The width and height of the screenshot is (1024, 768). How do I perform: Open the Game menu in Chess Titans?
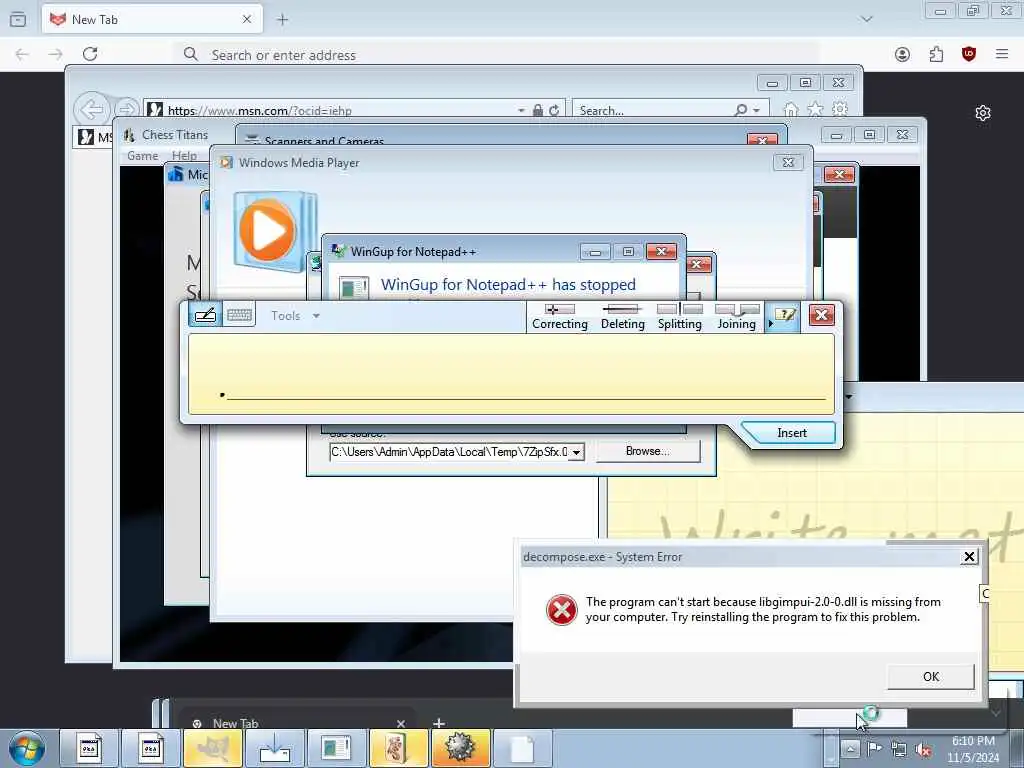(x=142, y=155)
